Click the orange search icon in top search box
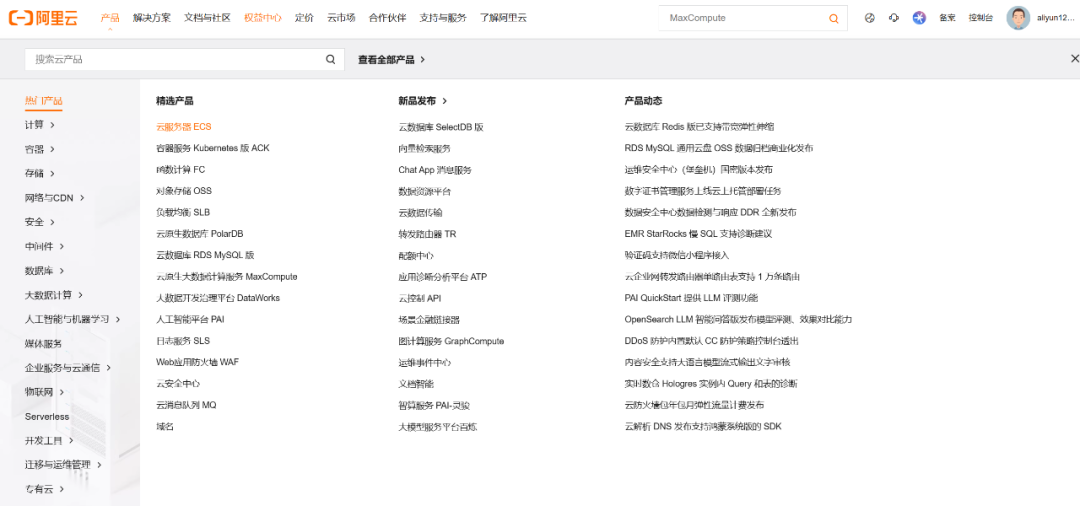The image size is (1080, 506). [x=834, y=19]
